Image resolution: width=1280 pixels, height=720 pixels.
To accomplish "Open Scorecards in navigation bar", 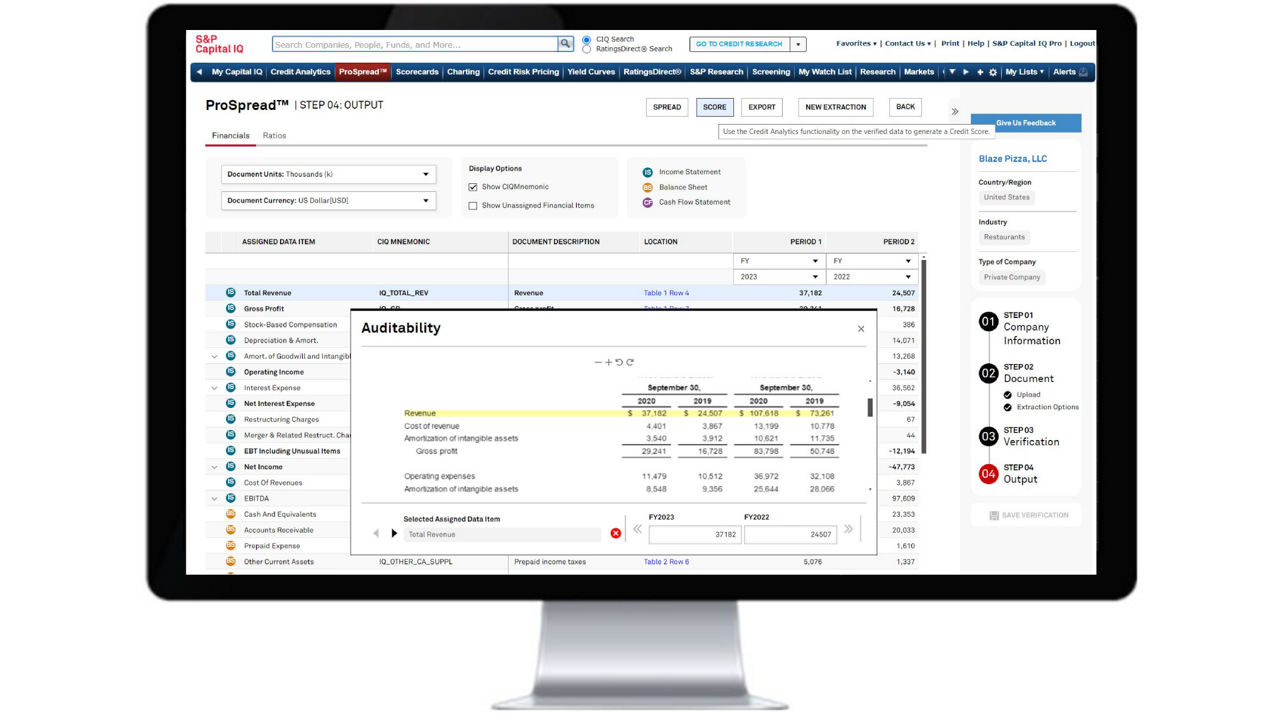I will pyautogui.click(x=417, y=72).
